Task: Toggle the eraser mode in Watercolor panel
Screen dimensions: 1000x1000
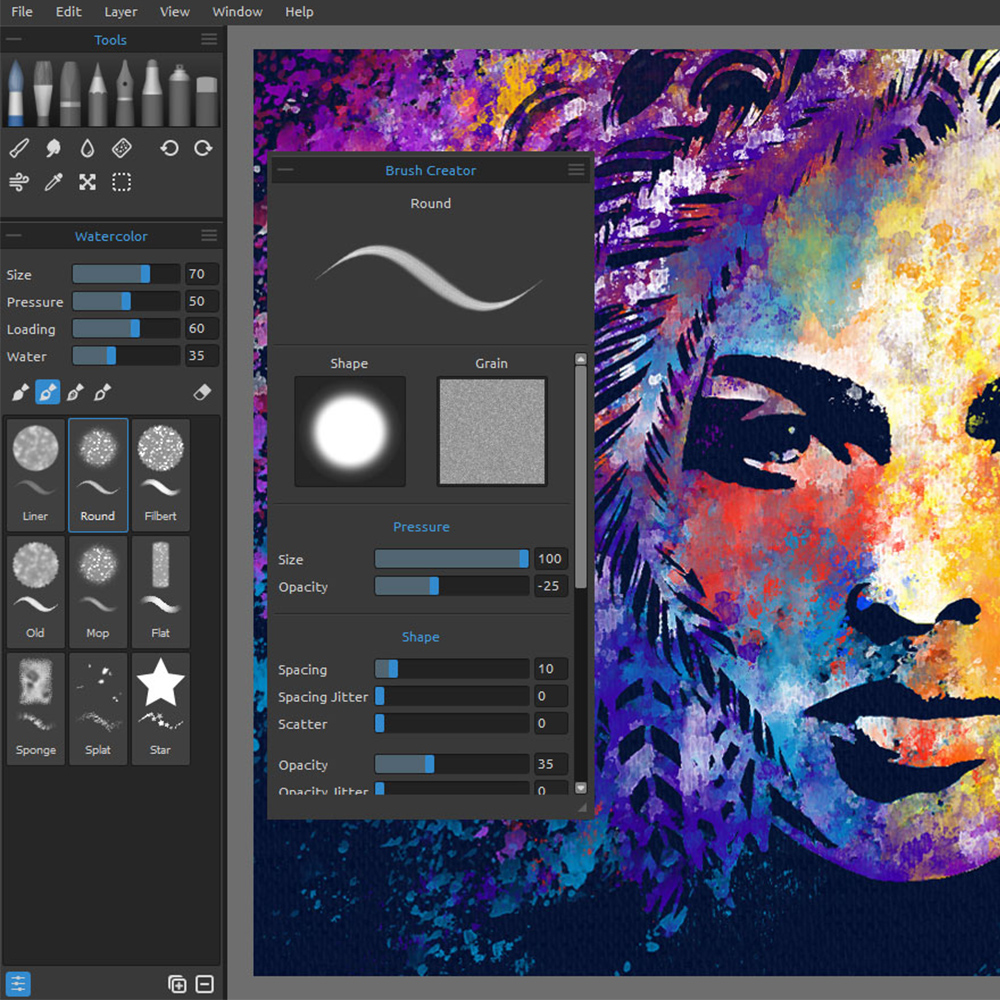Action: pos(201,392)
